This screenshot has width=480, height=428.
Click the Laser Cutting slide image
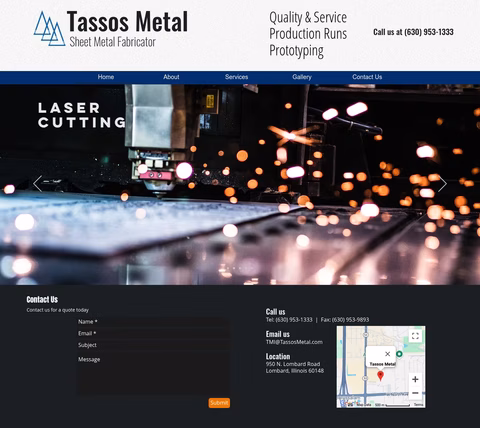pyautogui.click(x=240, y=184)
